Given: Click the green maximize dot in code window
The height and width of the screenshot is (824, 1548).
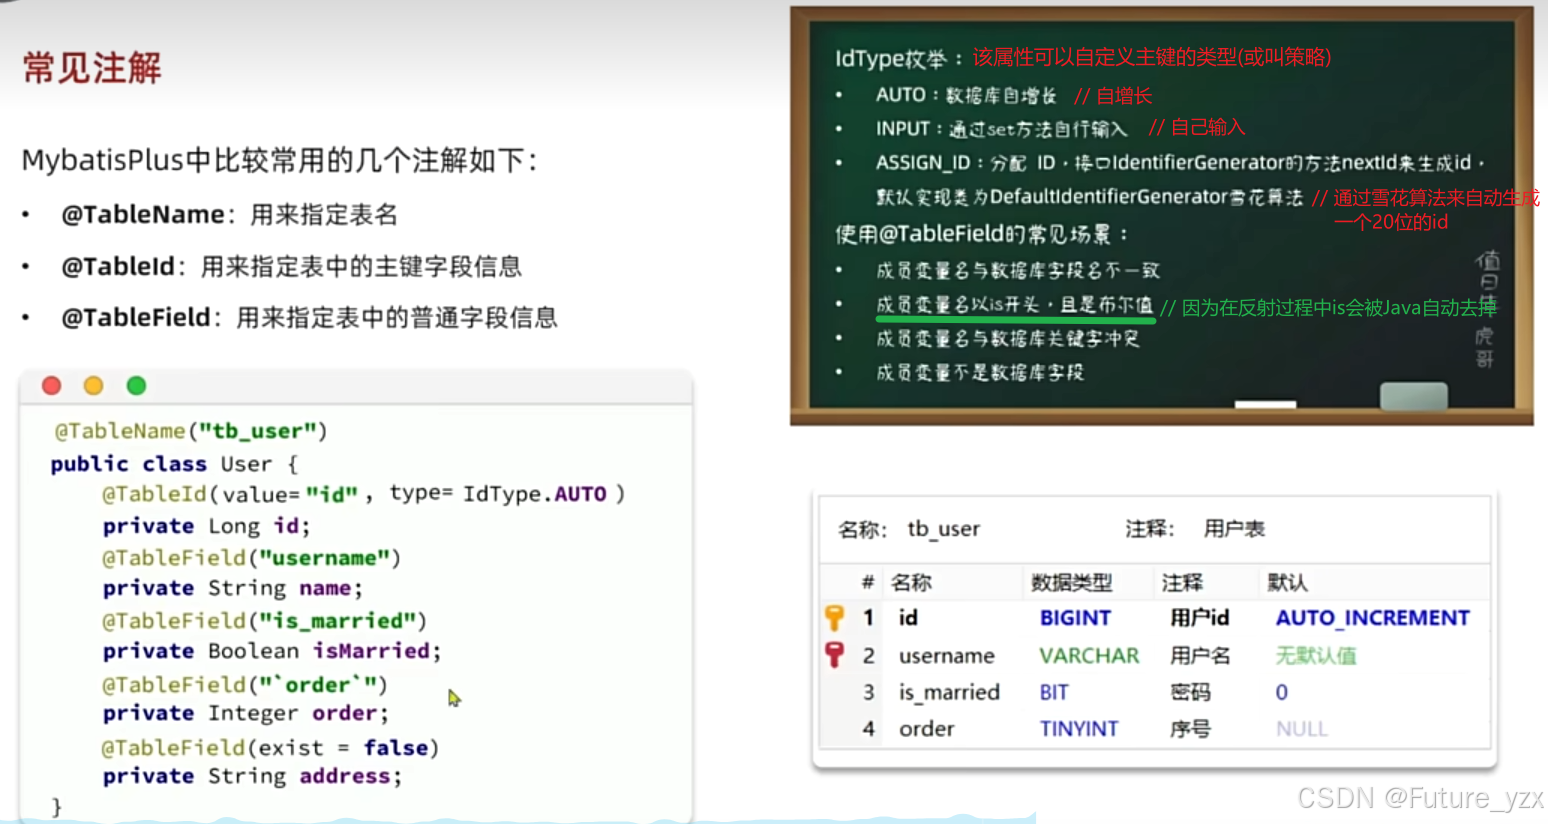Looking at the screenshot, I should pyautogui.click(x=137, y=386).
